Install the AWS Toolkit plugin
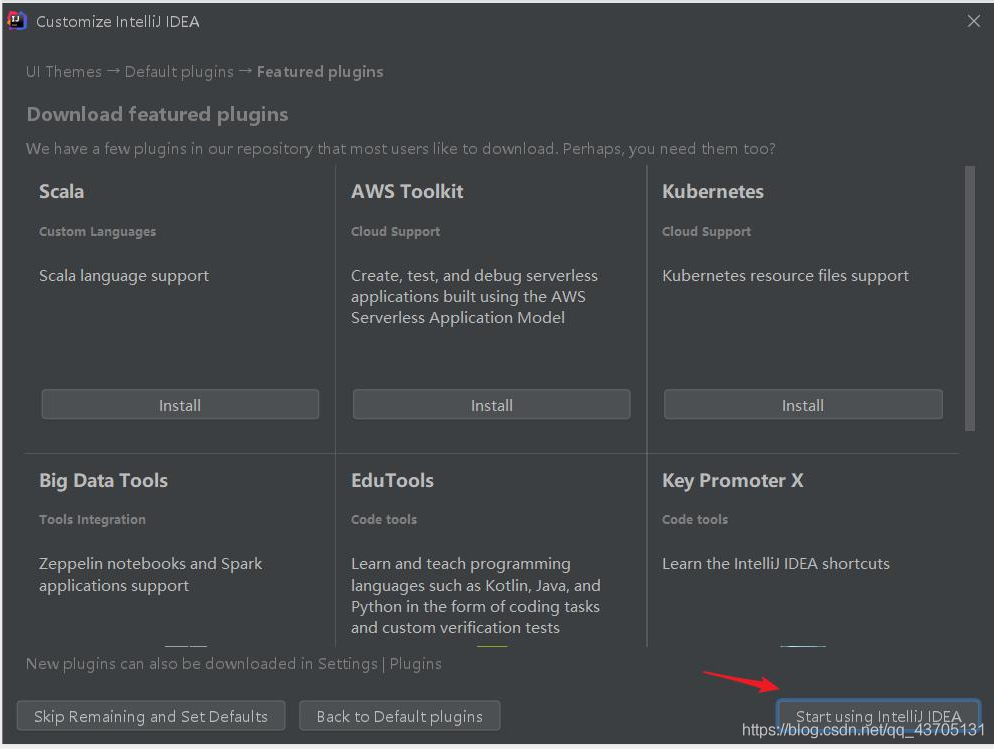This screenshot has width=994, height=749. [x=492, y=405]
